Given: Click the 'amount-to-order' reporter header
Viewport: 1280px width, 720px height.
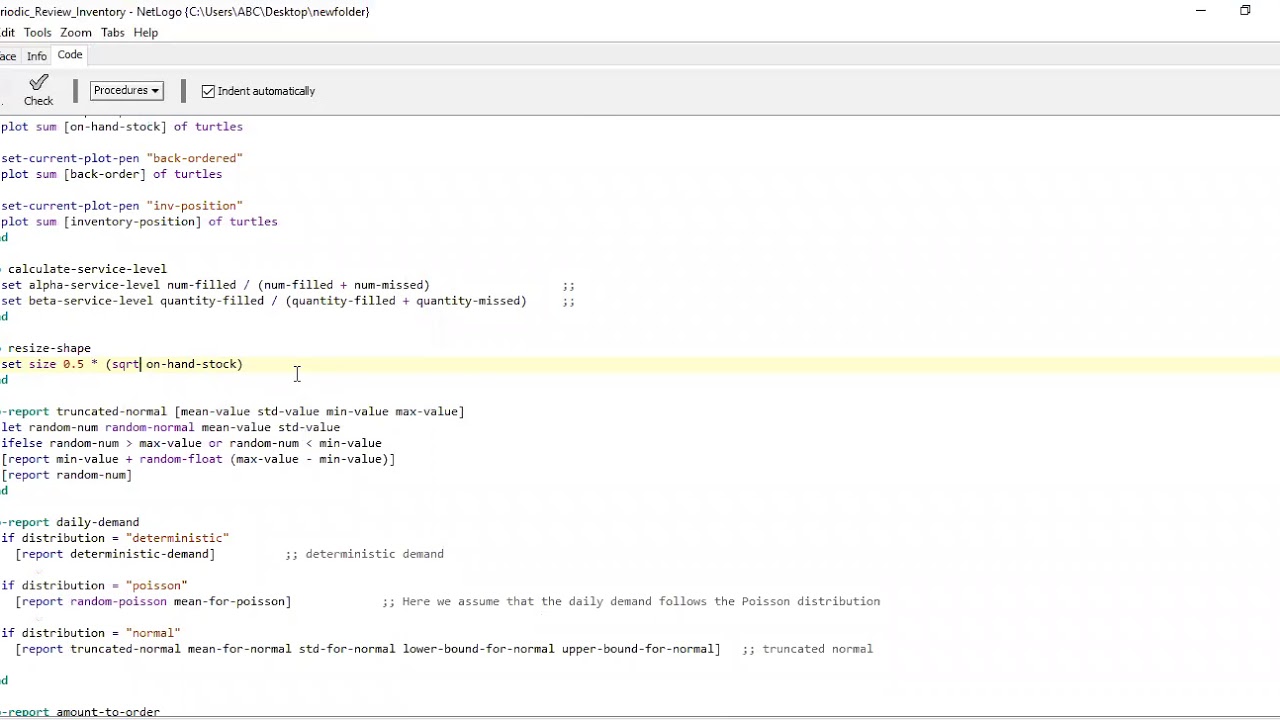Looking at the screenshot, I should pos(80,712).
